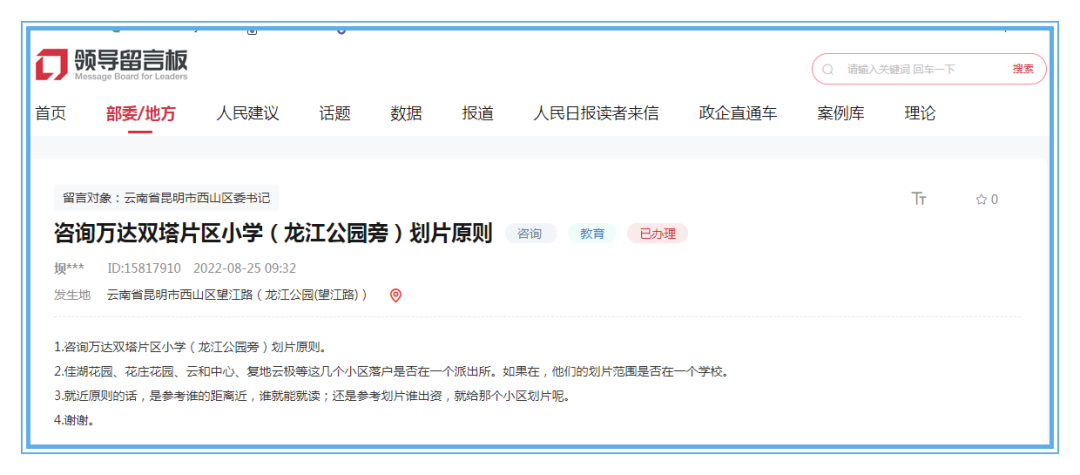Open the 政企直通车 nav item
The width and height of the screenshot is (1080, 475).
tap(738, 114)
